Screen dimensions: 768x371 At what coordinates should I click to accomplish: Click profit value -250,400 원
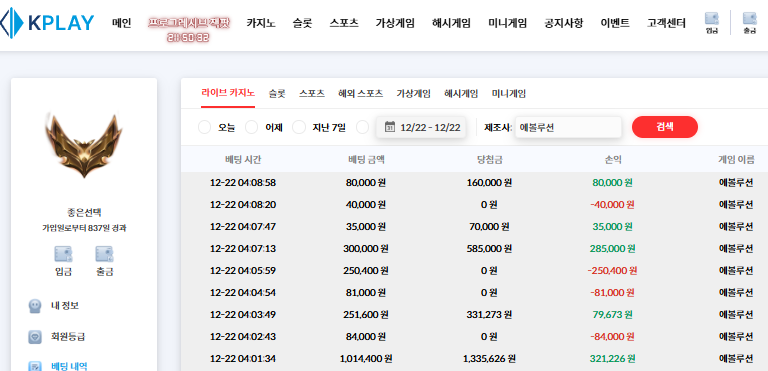point(613,271)
